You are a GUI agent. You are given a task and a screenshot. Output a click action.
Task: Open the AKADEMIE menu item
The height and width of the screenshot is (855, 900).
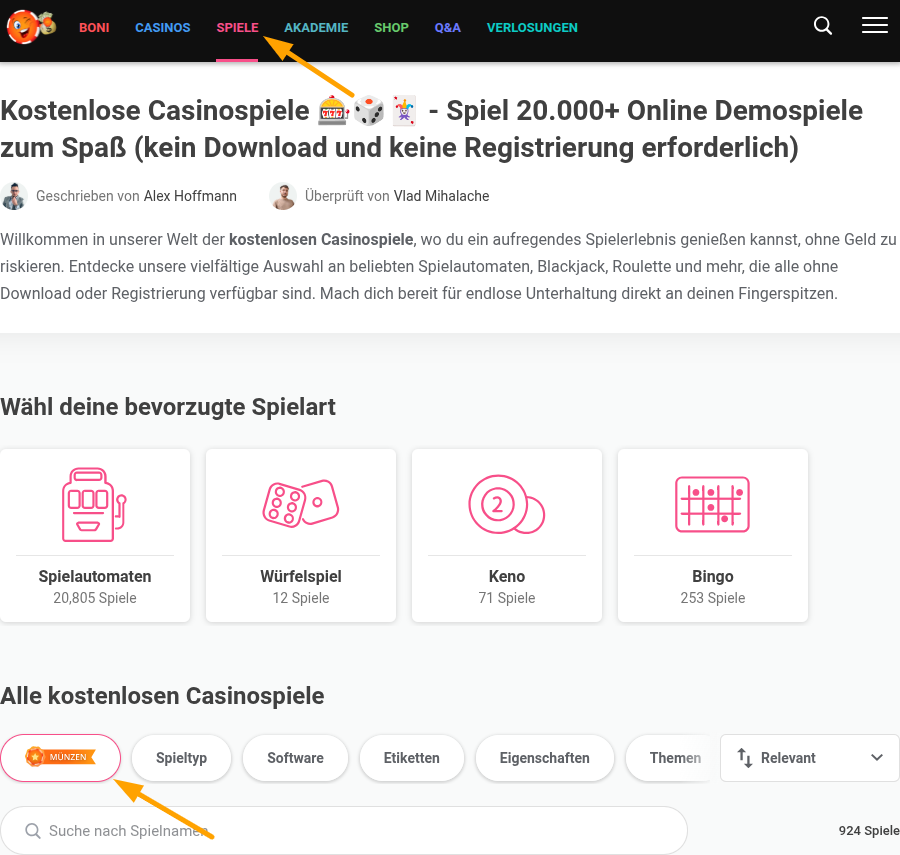[x=316, y=28]
